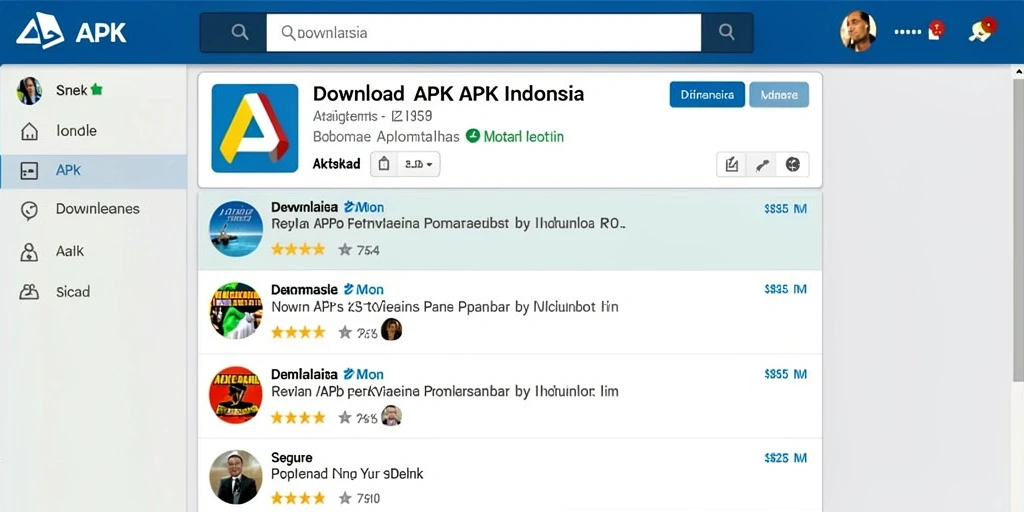Open the notification icon at far right of header
Image resolution: width=1024 pixels, height=512 pixels.
(x=982, y=29)
